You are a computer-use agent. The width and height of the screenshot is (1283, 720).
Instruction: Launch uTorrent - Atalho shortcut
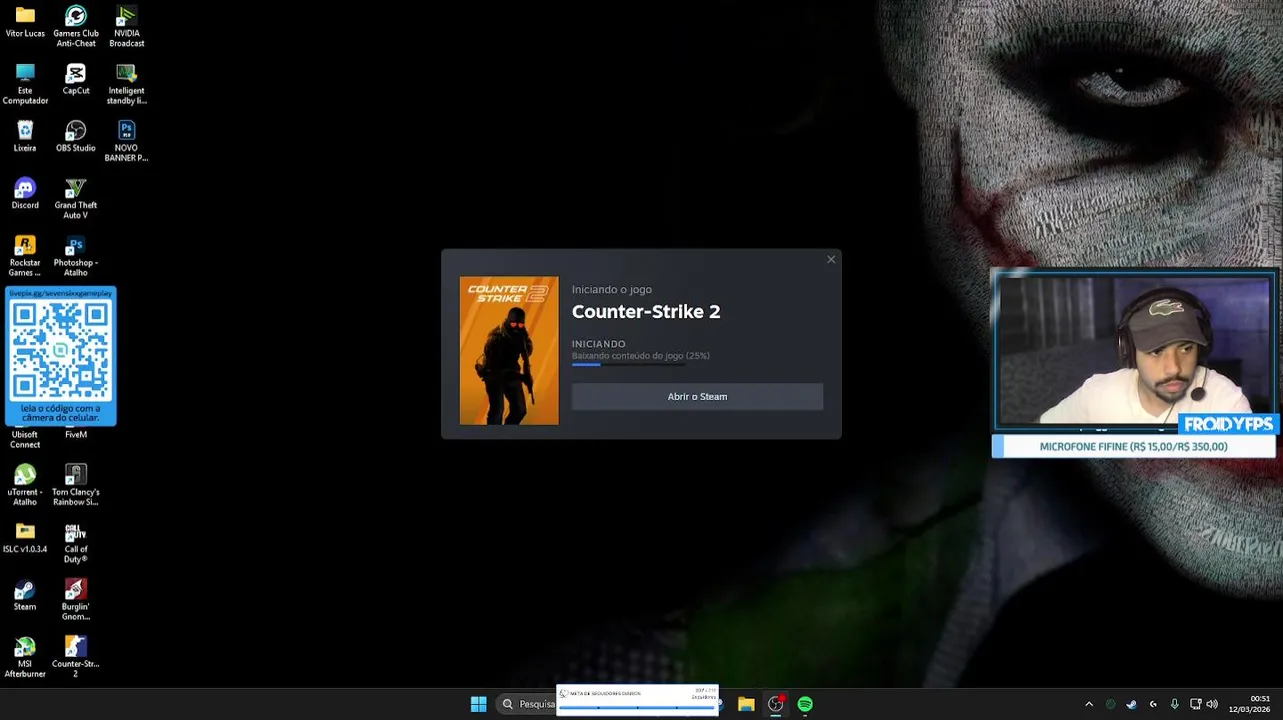[x=25, y=484]
